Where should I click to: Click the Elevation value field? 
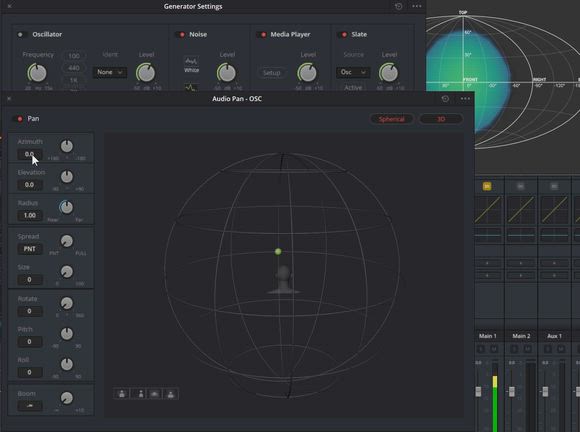tap(30, 185)
